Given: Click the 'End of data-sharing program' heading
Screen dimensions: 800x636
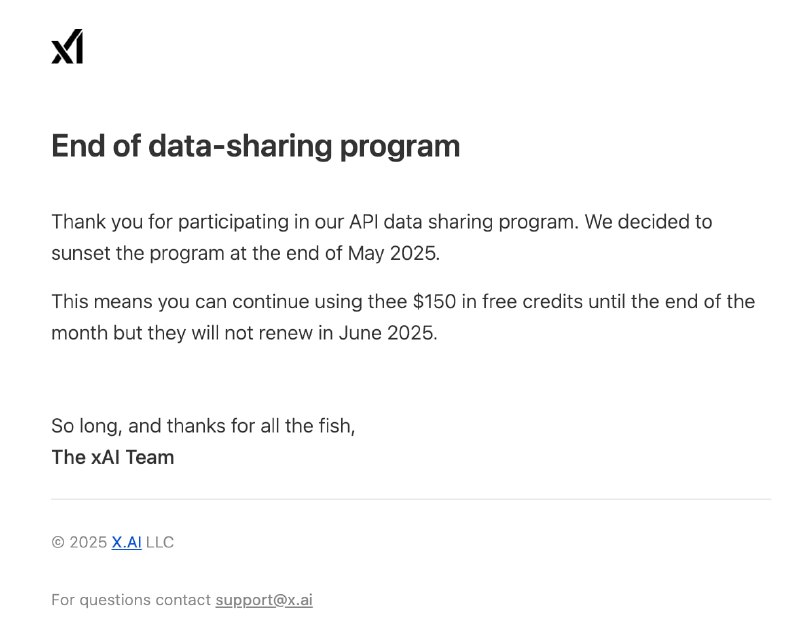Looking at the screenshot, I should 256,146.
